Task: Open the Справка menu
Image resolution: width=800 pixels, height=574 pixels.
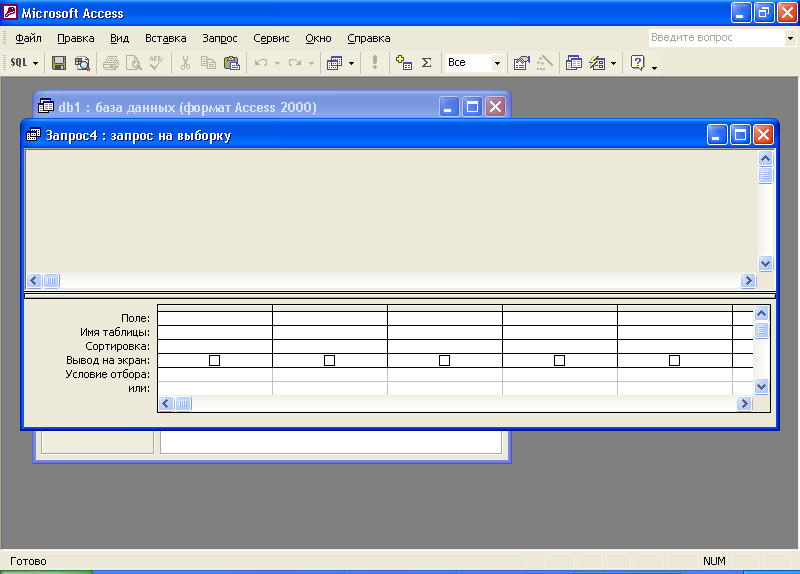Action: pos(368,38)
